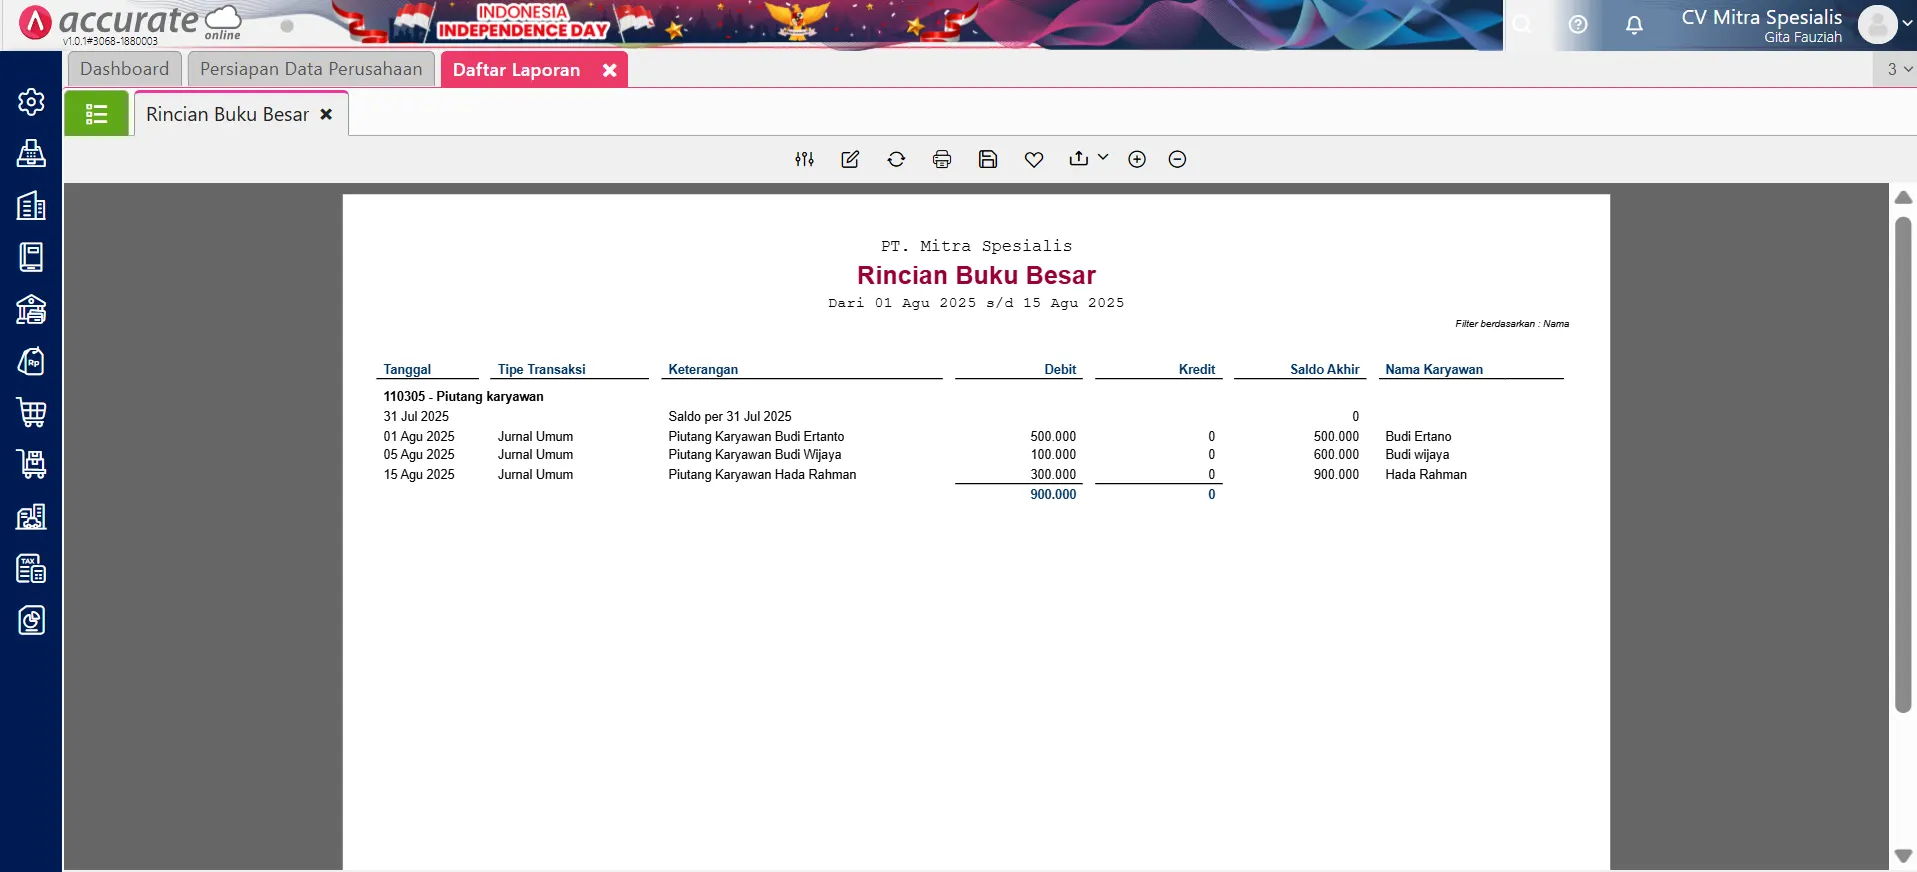The width and height of the screenshot is (1917, 872).
Task: Click the vertical scrollbar down arrow
Action: click(x=1903, y=855)
